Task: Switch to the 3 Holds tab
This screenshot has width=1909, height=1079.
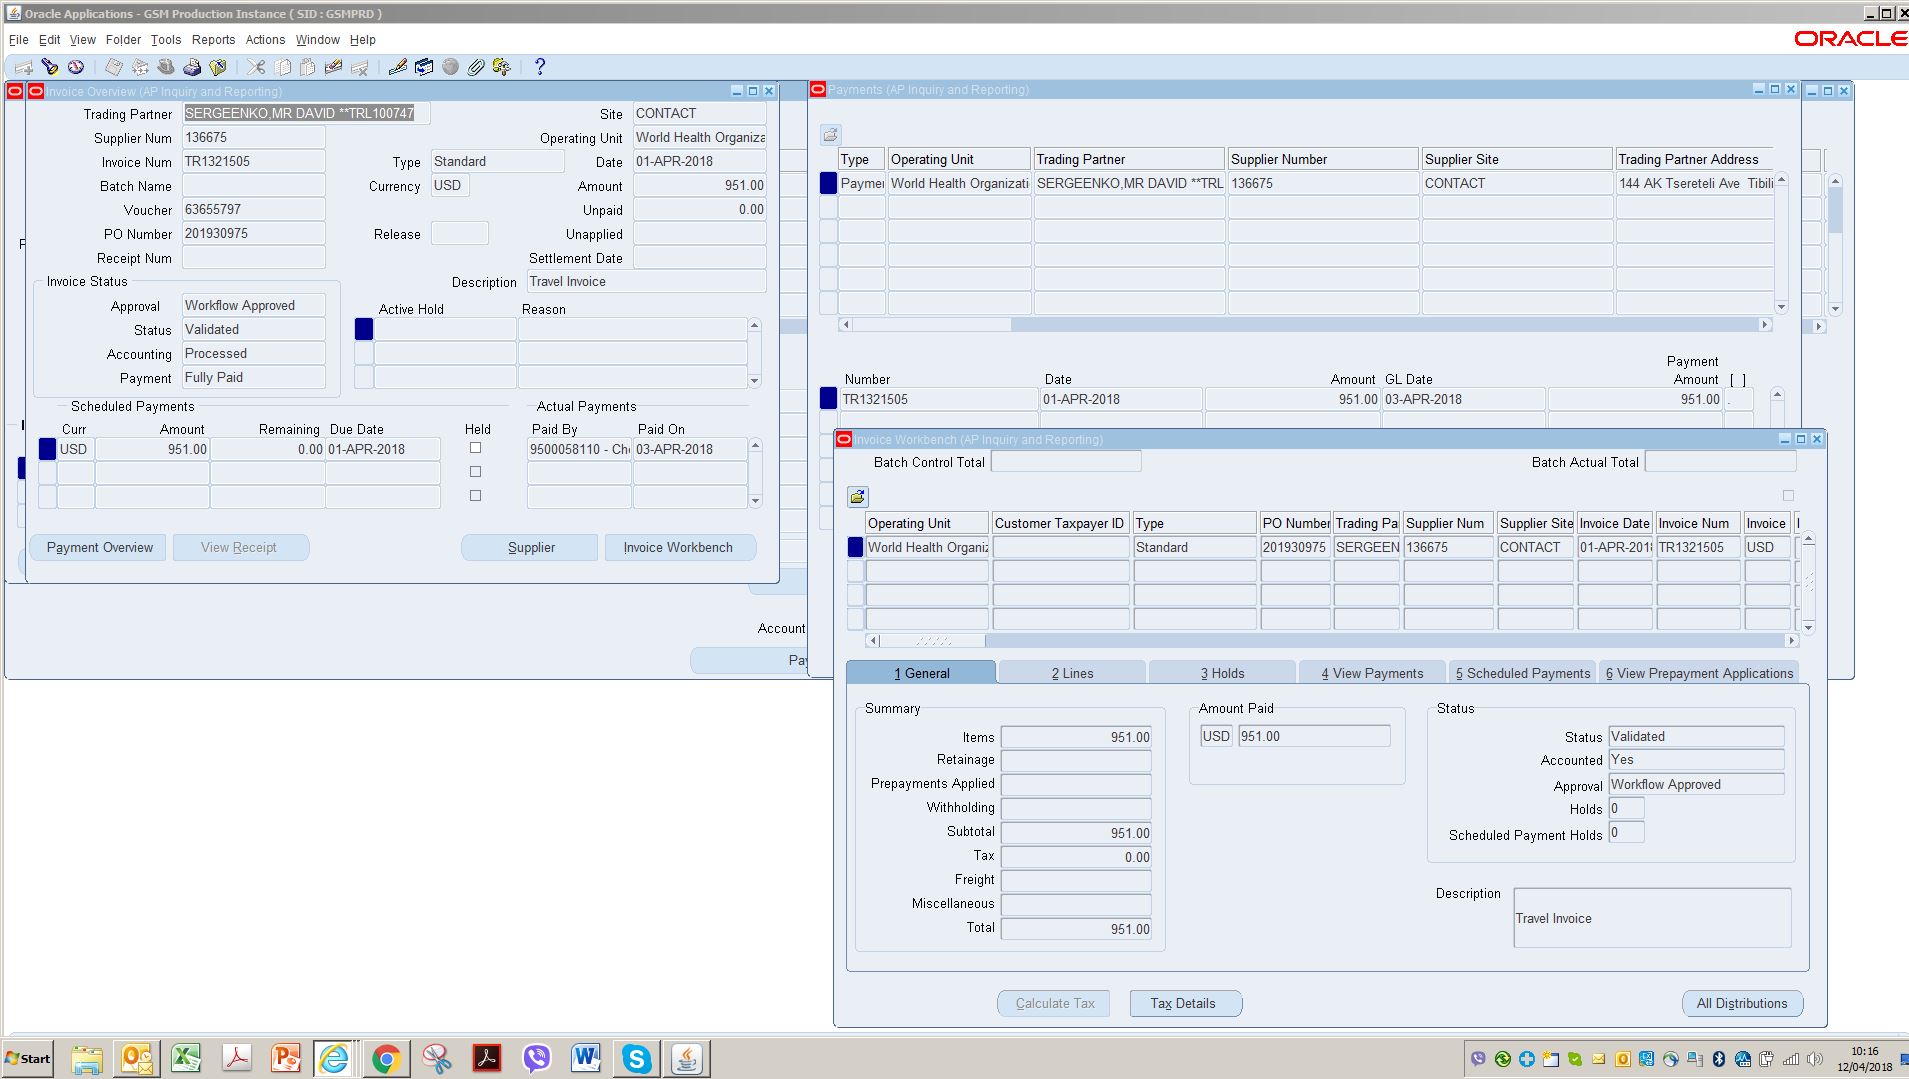Action: click(x=1222, y=673)
